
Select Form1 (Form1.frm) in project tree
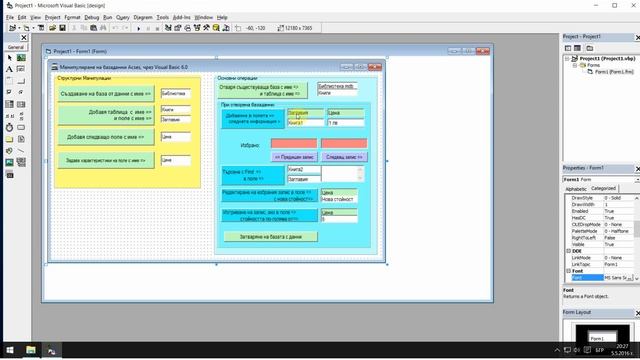click(614, 72)
